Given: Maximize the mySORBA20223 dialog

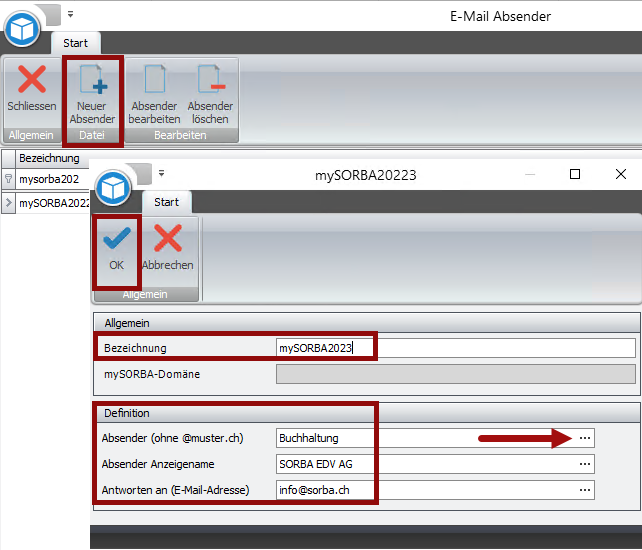Looking at the screenshot, I should pyautogui.click(x=575, y=174).
